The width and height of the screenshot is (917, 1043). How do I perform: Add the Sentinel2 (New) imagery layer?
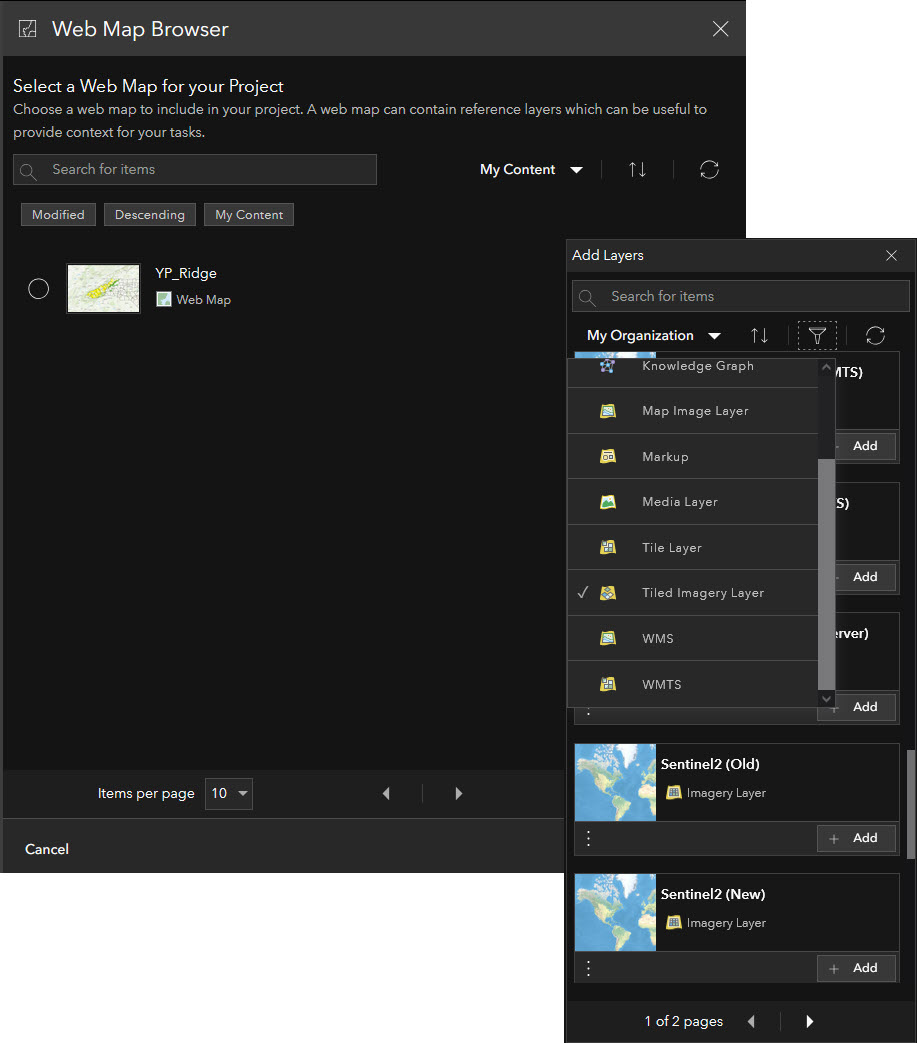coord(856,968)
